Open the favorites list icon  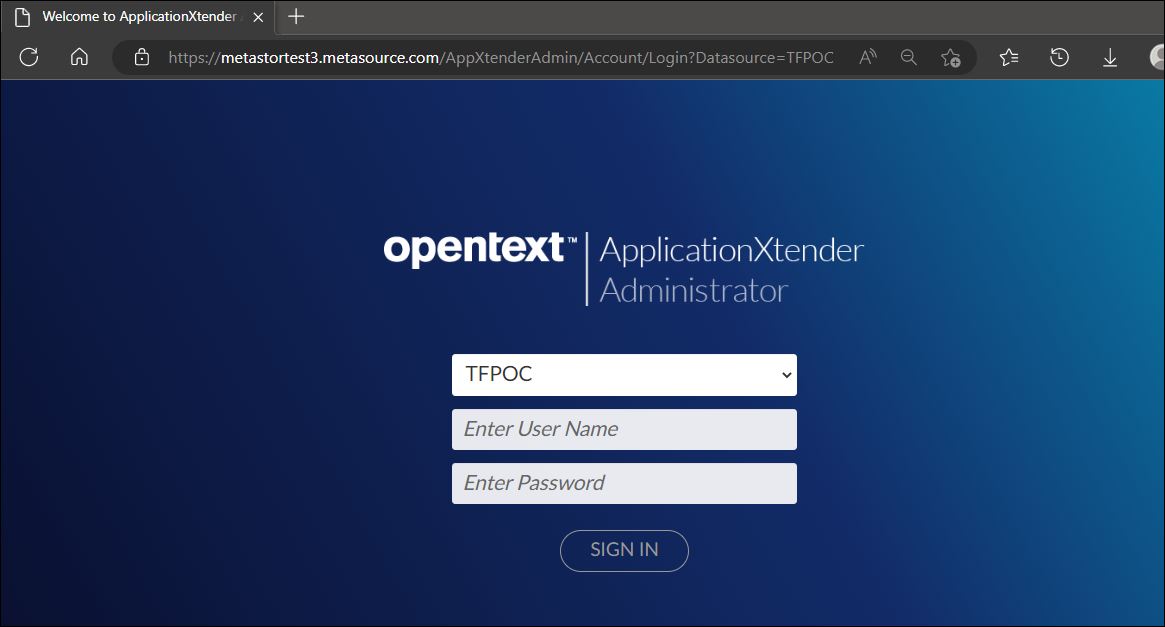1009,57
